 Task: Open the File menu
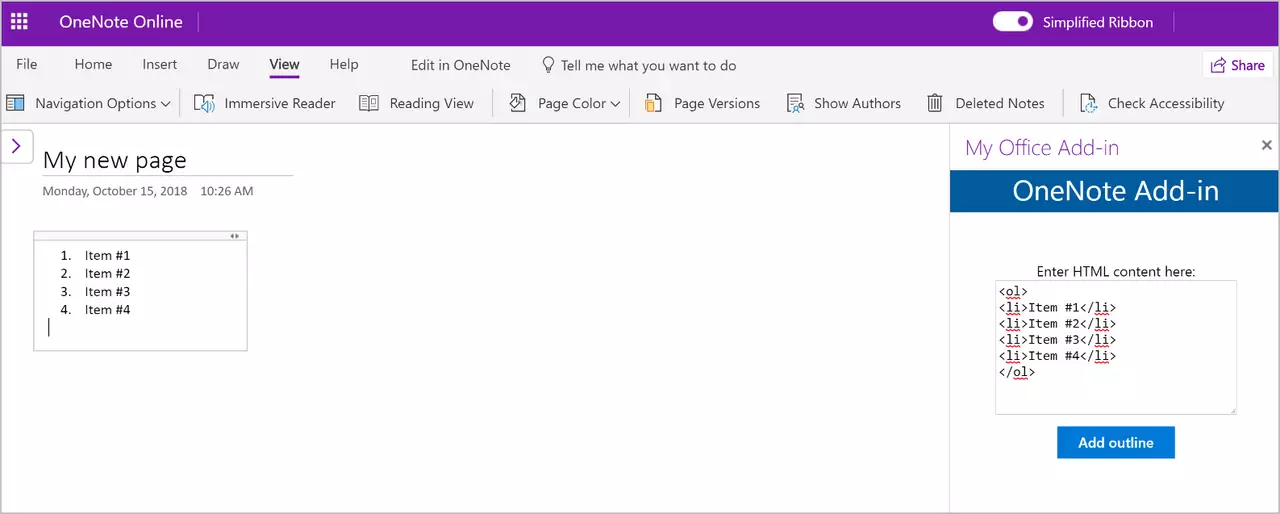27,65
